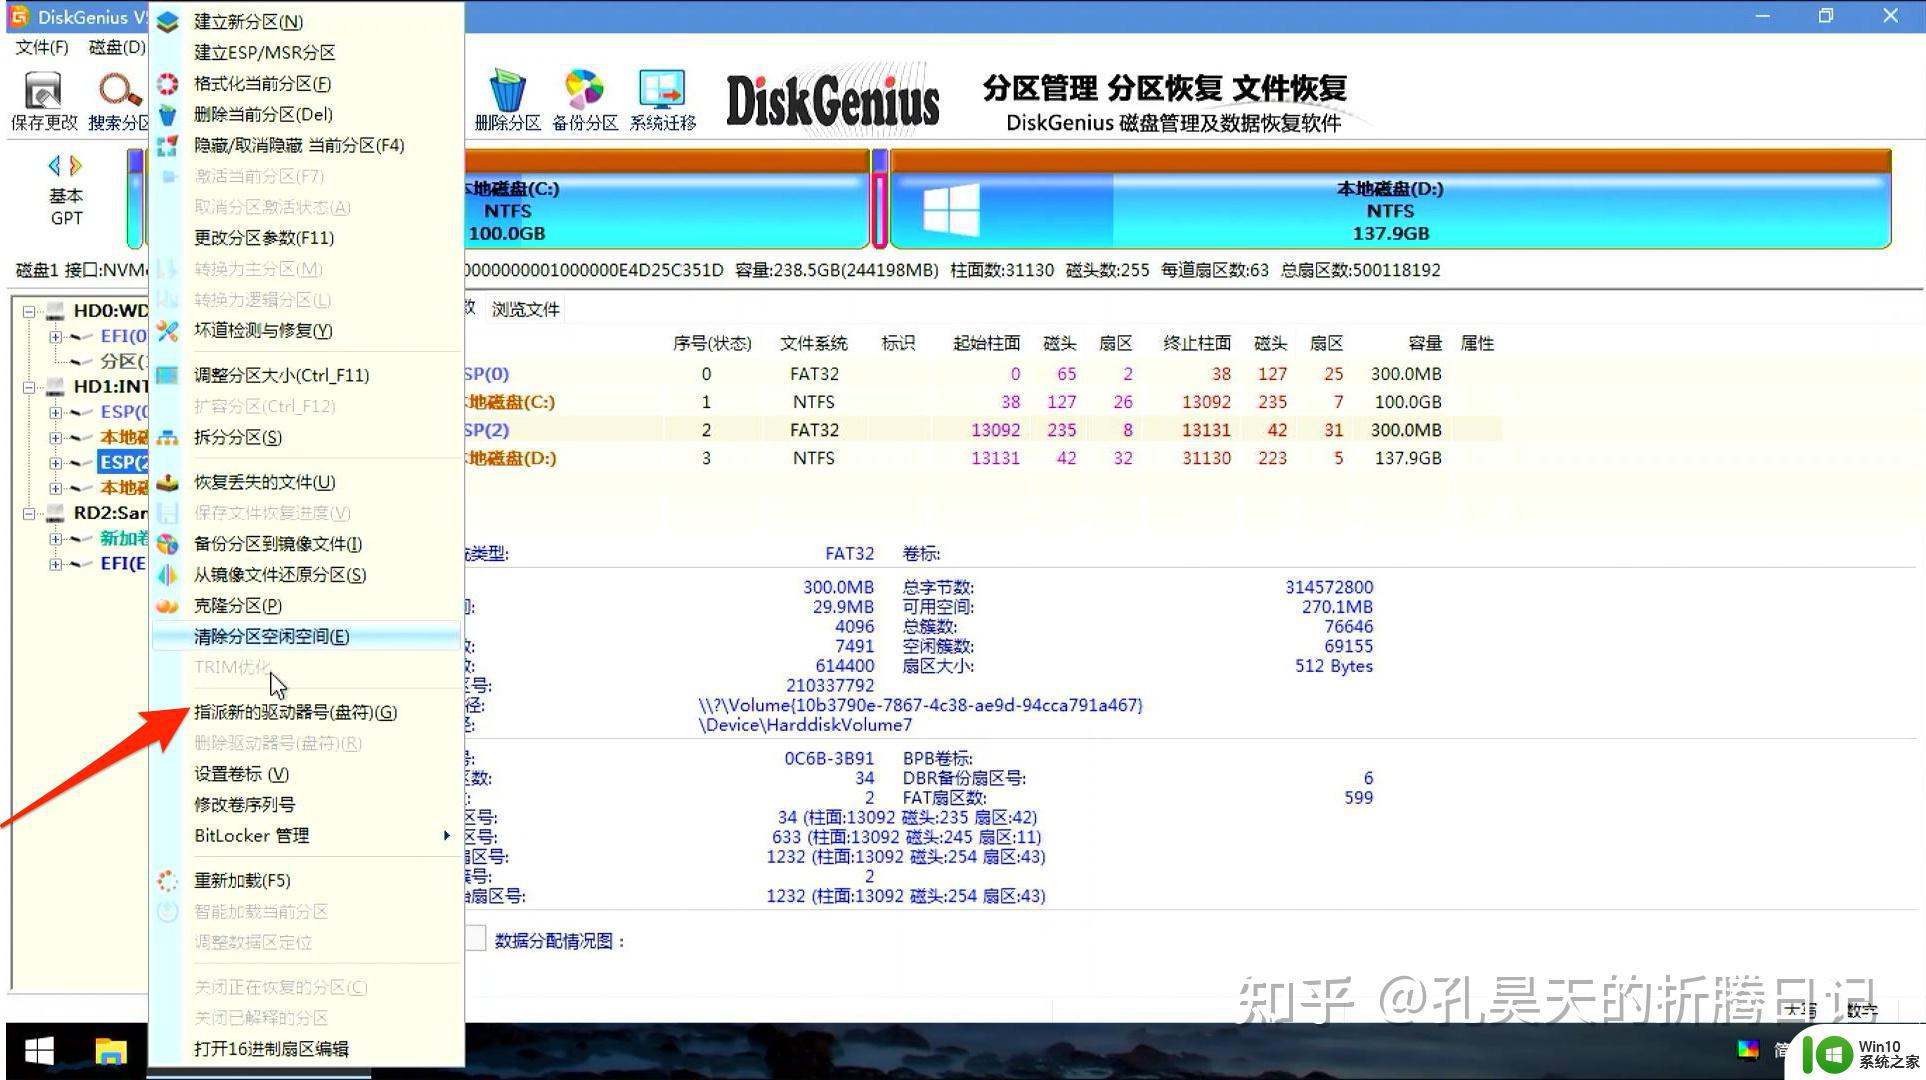The image size is (1926, 1080).
Task: Choose 建立ESP/MSR分区 menu entry
Action: click(x=264, y=53)
